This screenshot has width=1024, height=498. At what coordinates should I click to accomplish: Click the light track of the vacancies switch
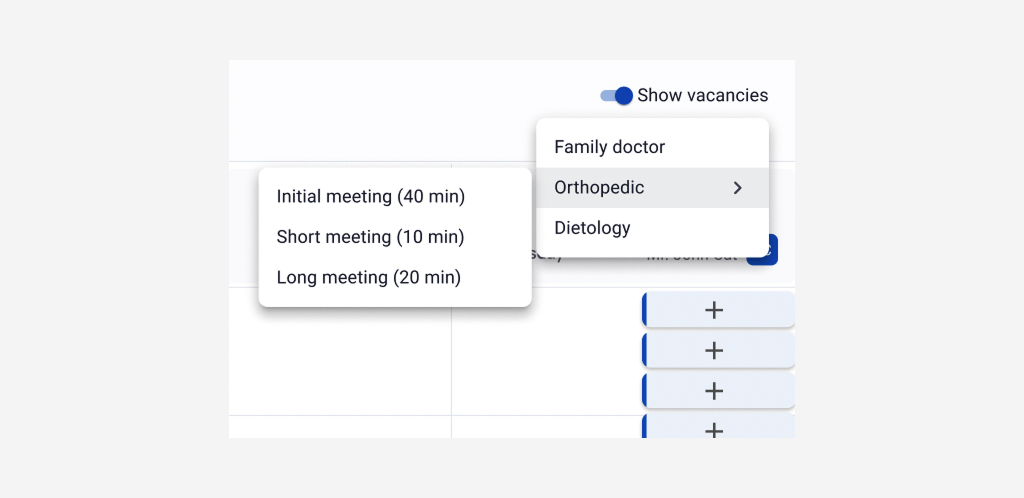pos(606,96)
